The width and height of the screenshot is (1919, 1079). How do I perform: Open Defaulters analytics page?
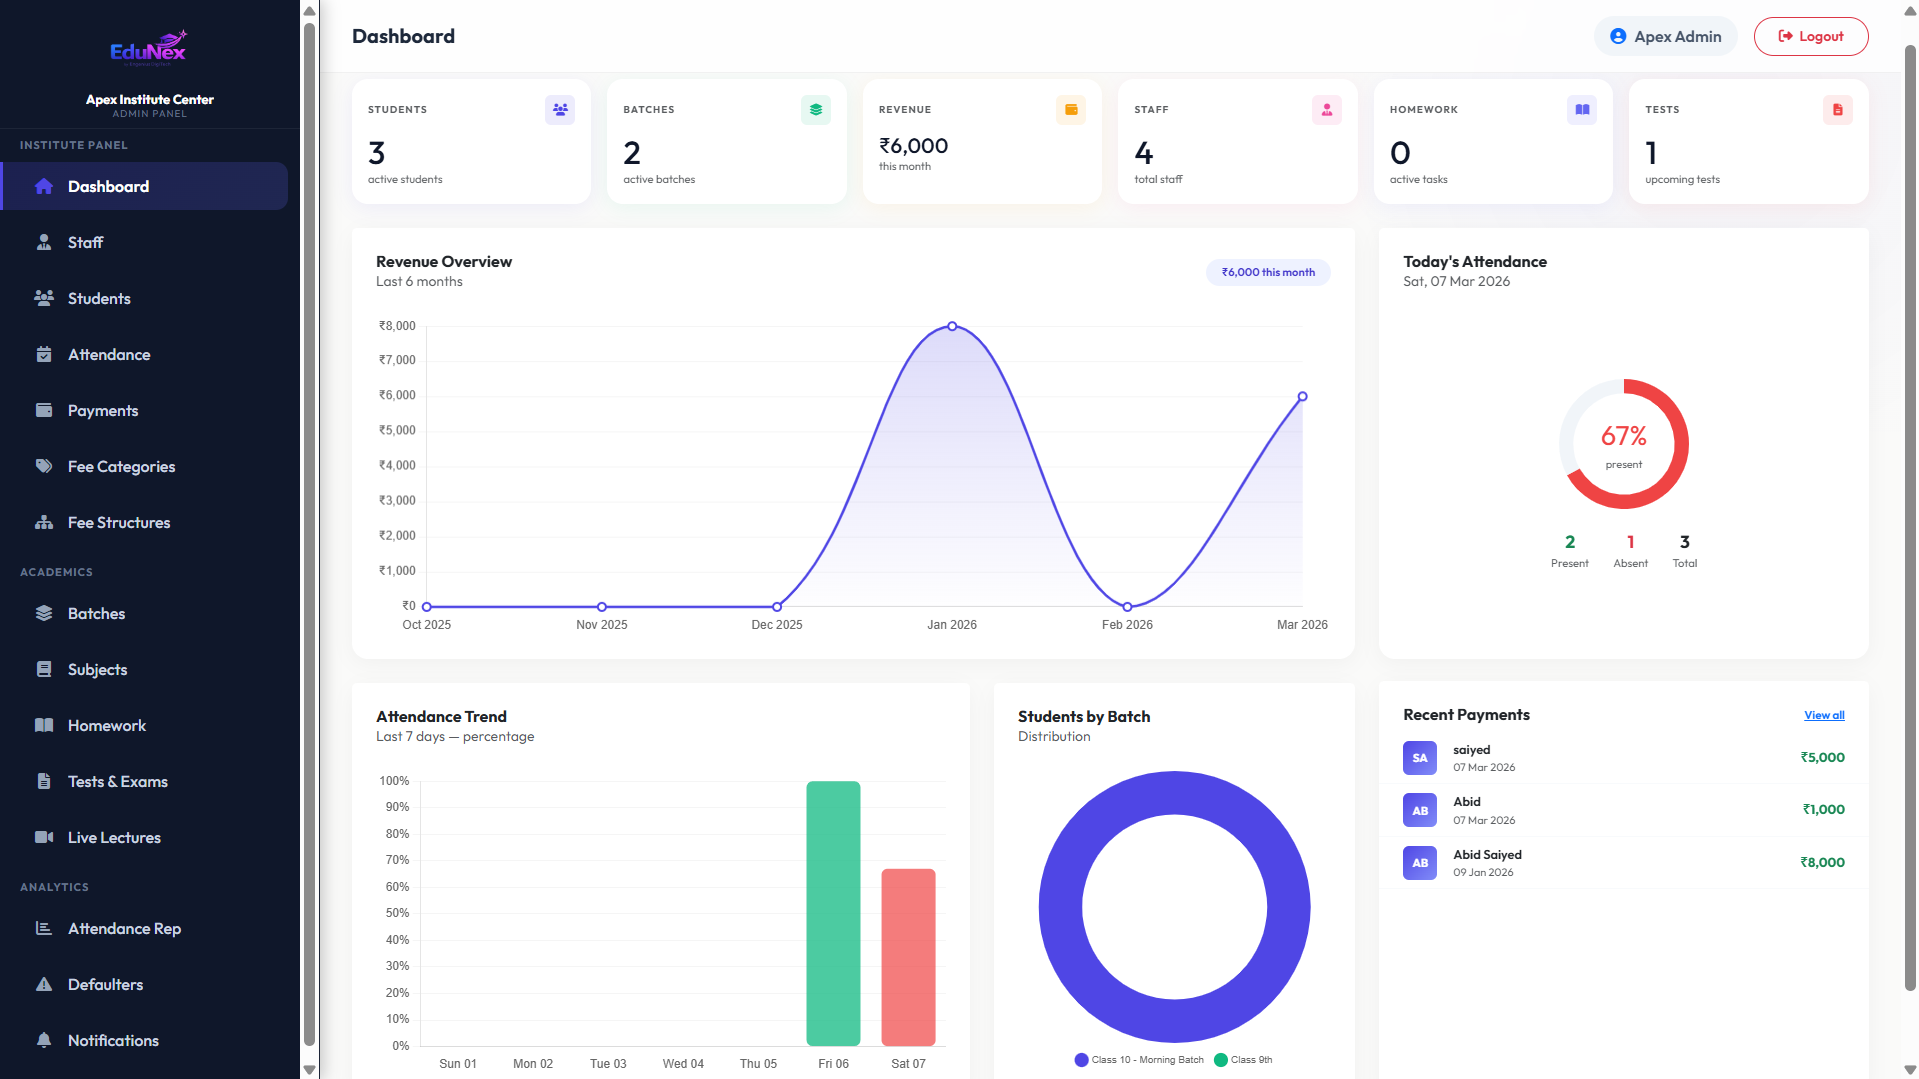click(x=105, y=985)
